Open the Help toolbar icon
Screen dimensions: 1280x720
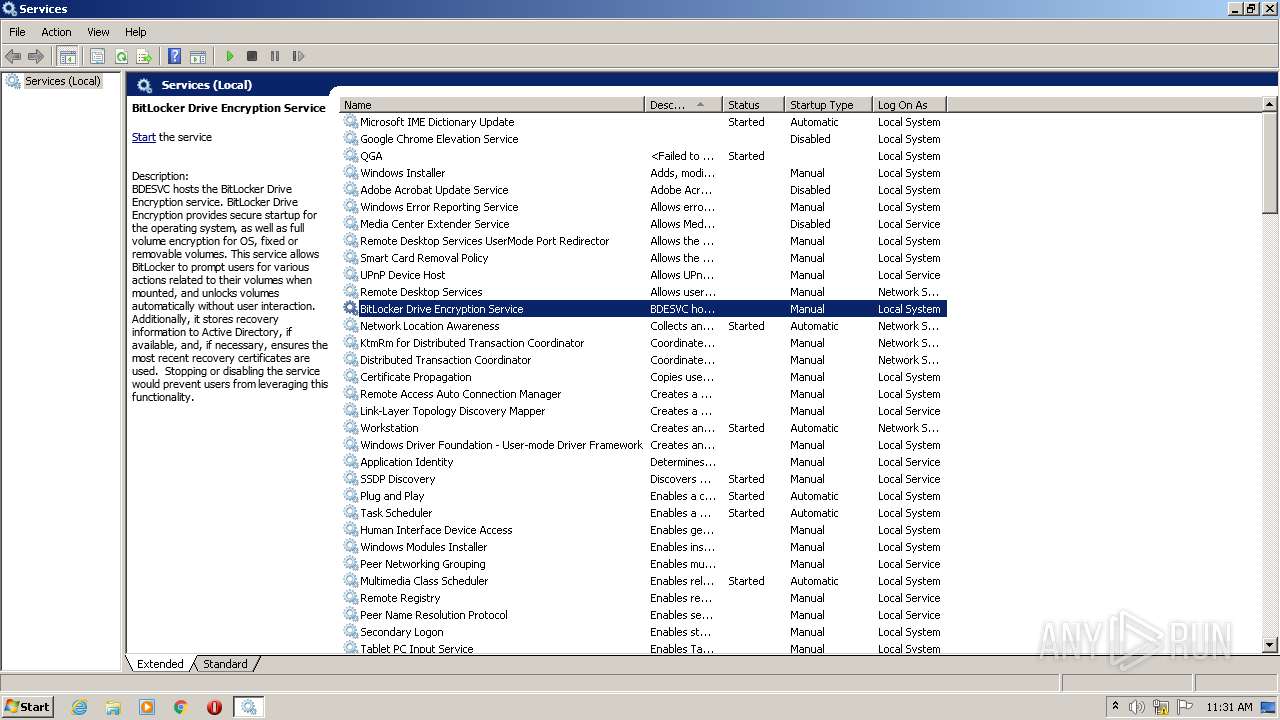(x=174, y=56)
